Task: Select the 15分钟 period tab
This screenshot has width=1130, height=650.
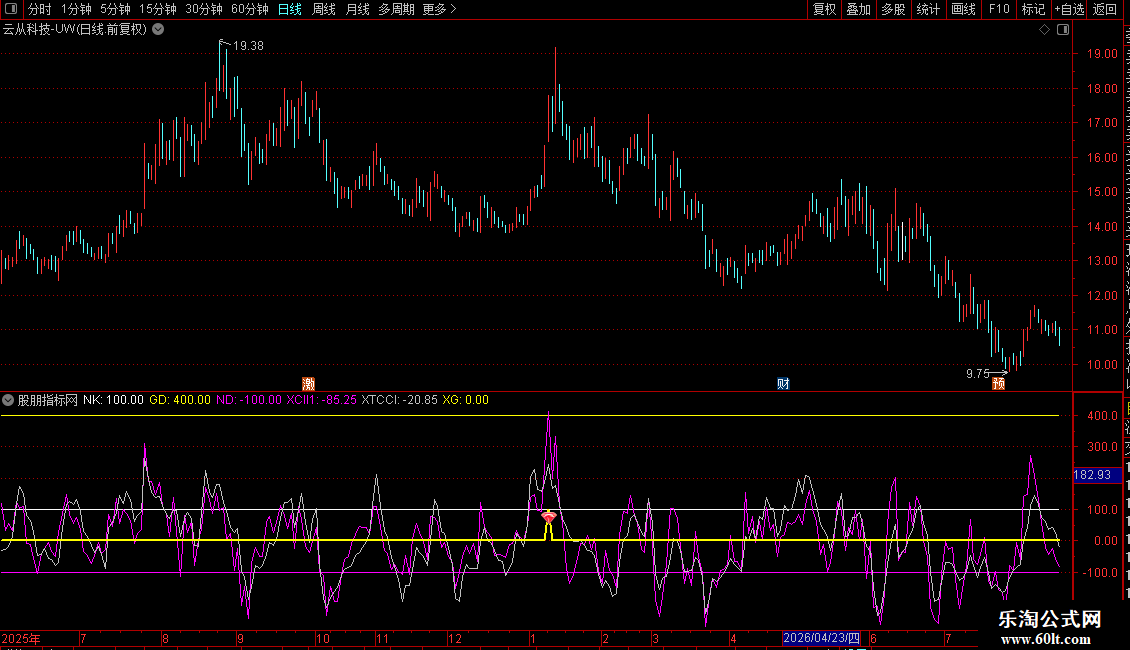Action: point(158,9)
